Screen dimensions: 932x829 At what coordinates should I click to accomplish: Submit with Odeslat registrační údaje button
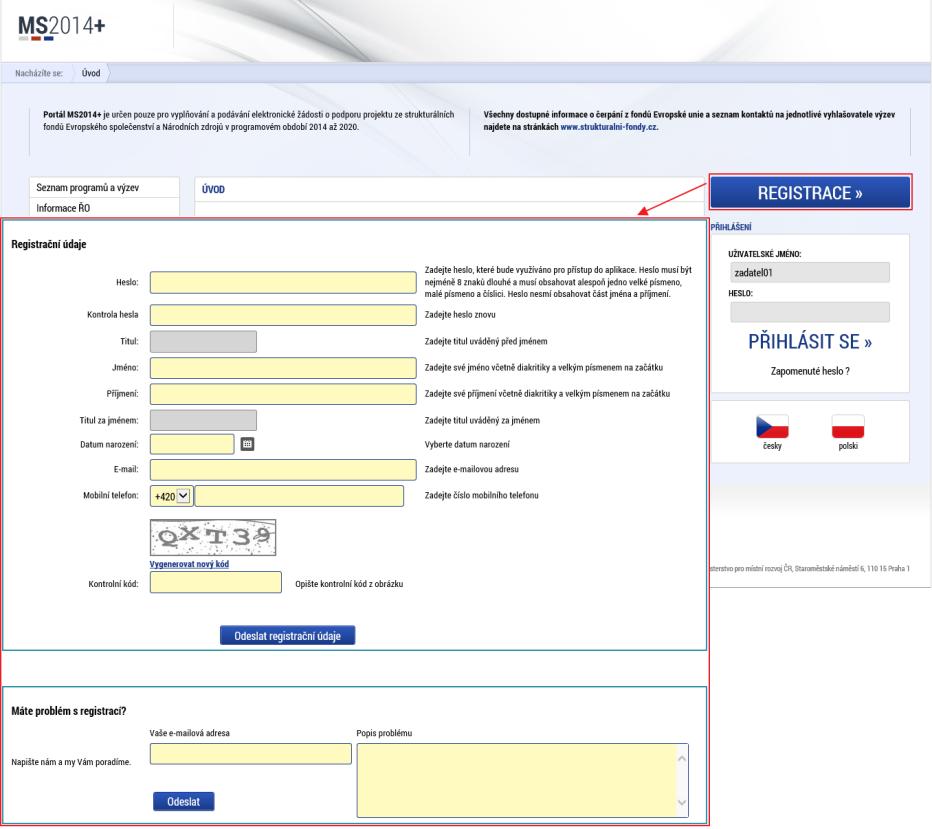point(288,635)
